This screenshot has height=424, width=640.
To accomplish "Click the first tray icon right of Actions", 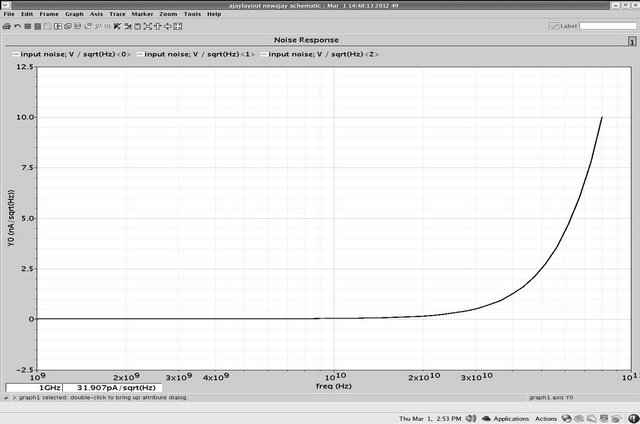I will pos(567,418).
